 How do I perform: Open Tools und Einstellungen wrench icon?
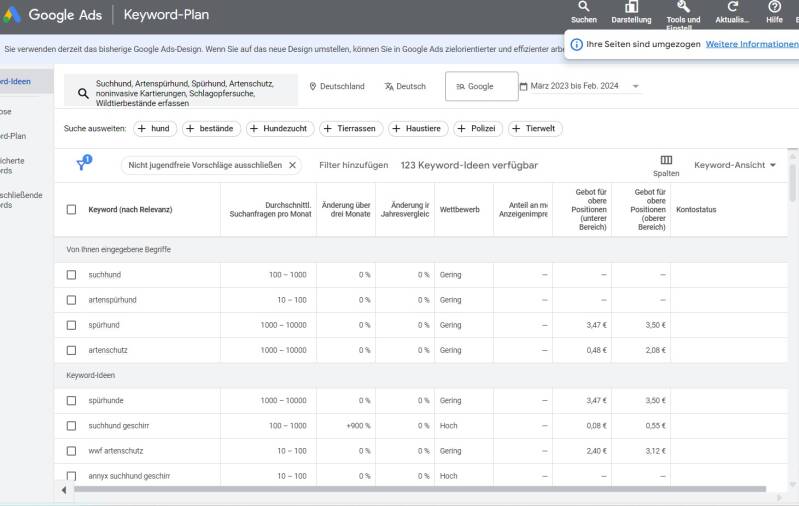point(683,7)
